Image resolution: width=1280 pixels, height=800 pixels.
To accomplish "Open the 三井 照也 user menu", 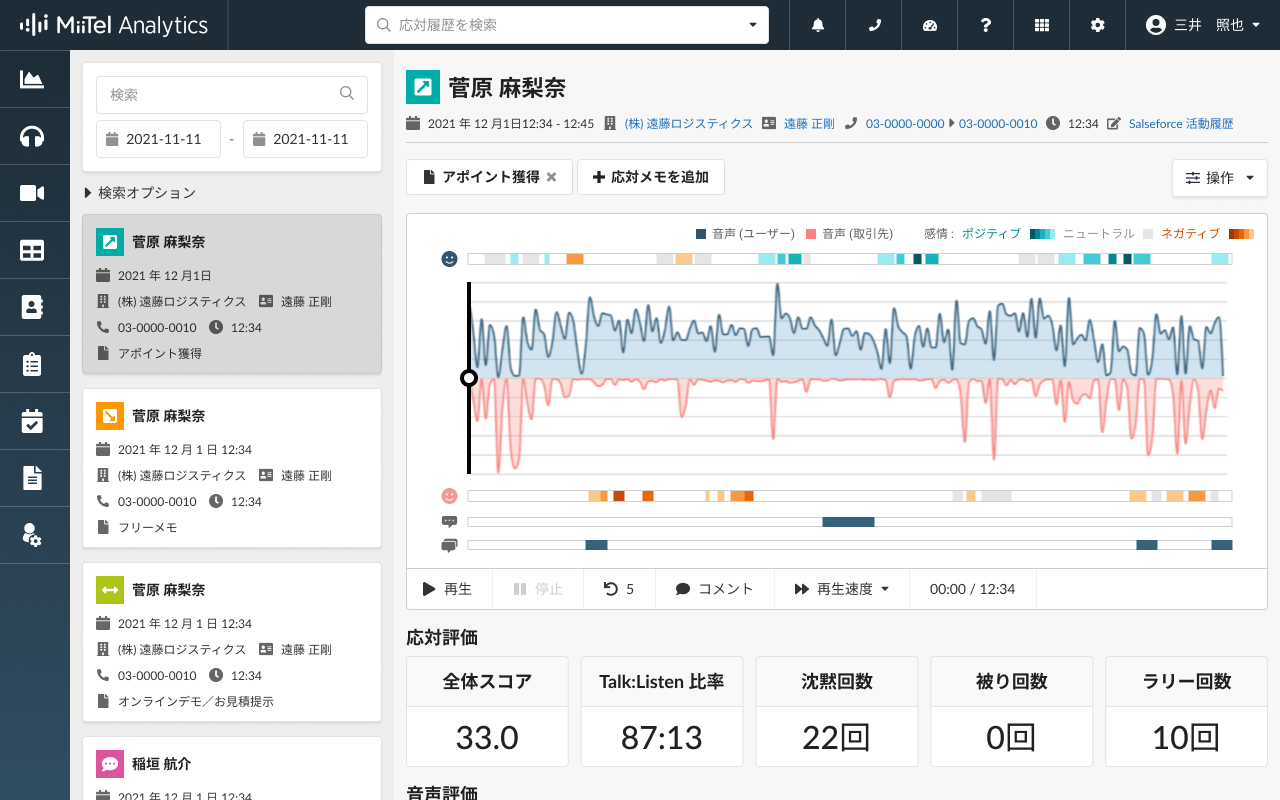I will click(1204, 25).
